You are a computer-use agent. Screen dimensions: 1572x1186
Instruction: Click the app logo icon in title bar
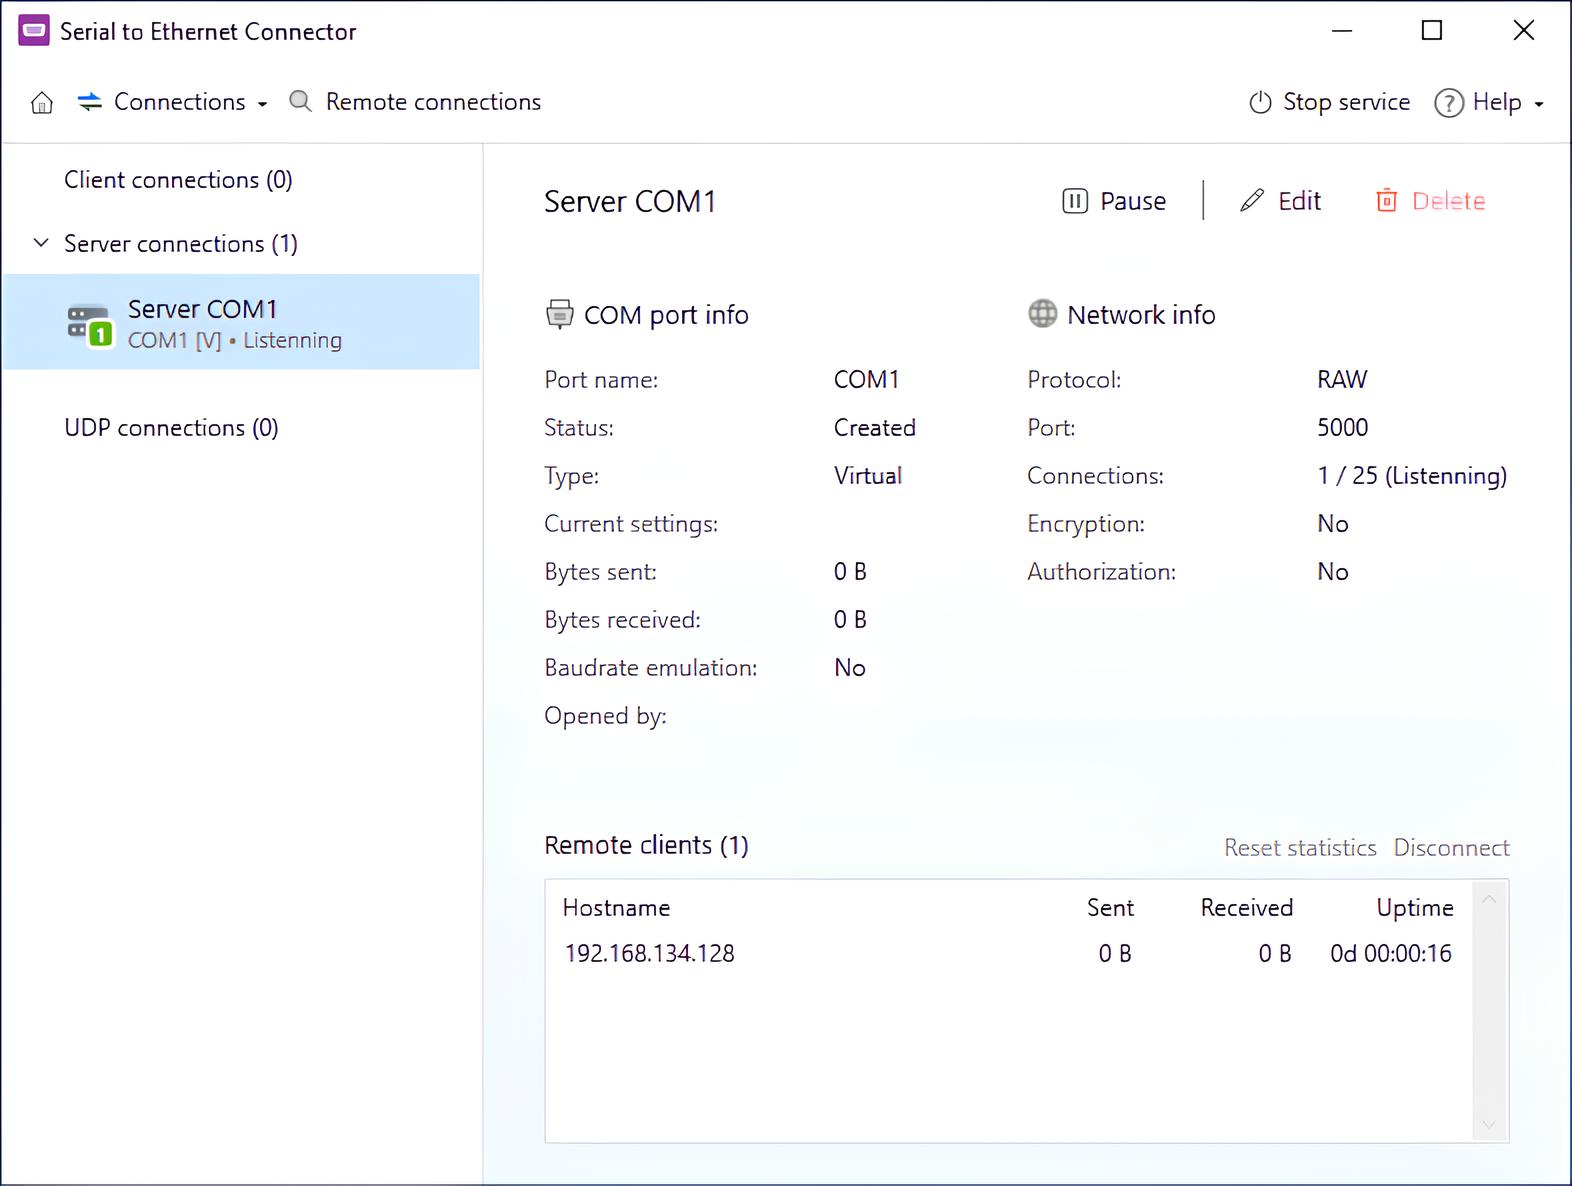click(34, 31)
